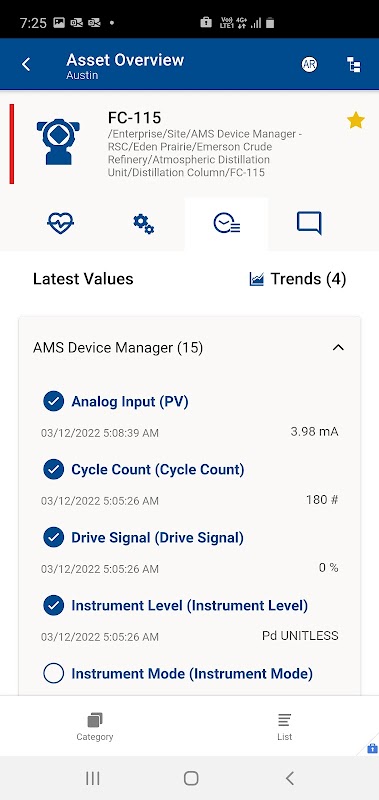Screen dimensions: 379x800
Task: Uncheck Drive Signal
Action: tap(54, 537)
